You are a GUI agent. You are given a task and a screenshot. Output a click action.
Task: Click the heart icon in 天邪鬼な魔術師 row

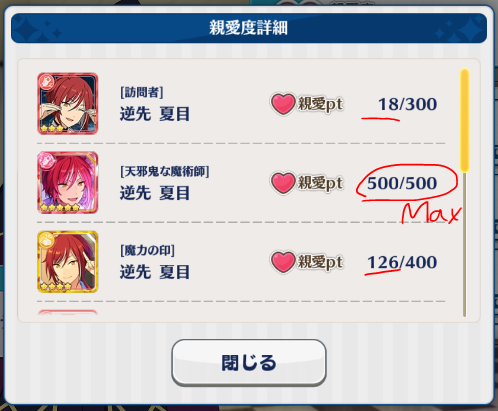(x=283, y=183)
